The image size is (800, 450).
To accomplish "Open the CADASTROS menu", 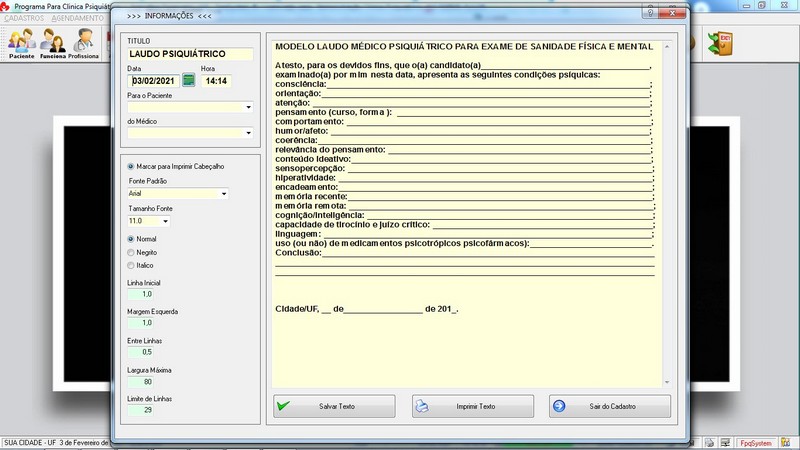I will click(24, 18).
